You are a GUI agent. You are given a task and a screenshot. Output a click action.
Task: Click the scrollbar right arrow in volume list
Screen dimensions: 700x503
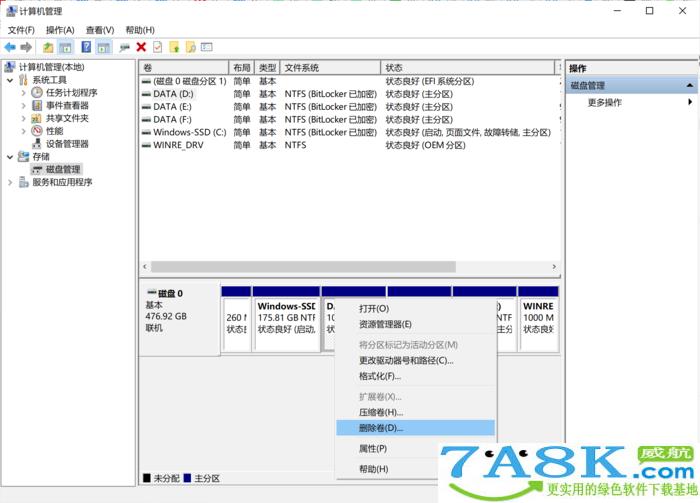554,266
